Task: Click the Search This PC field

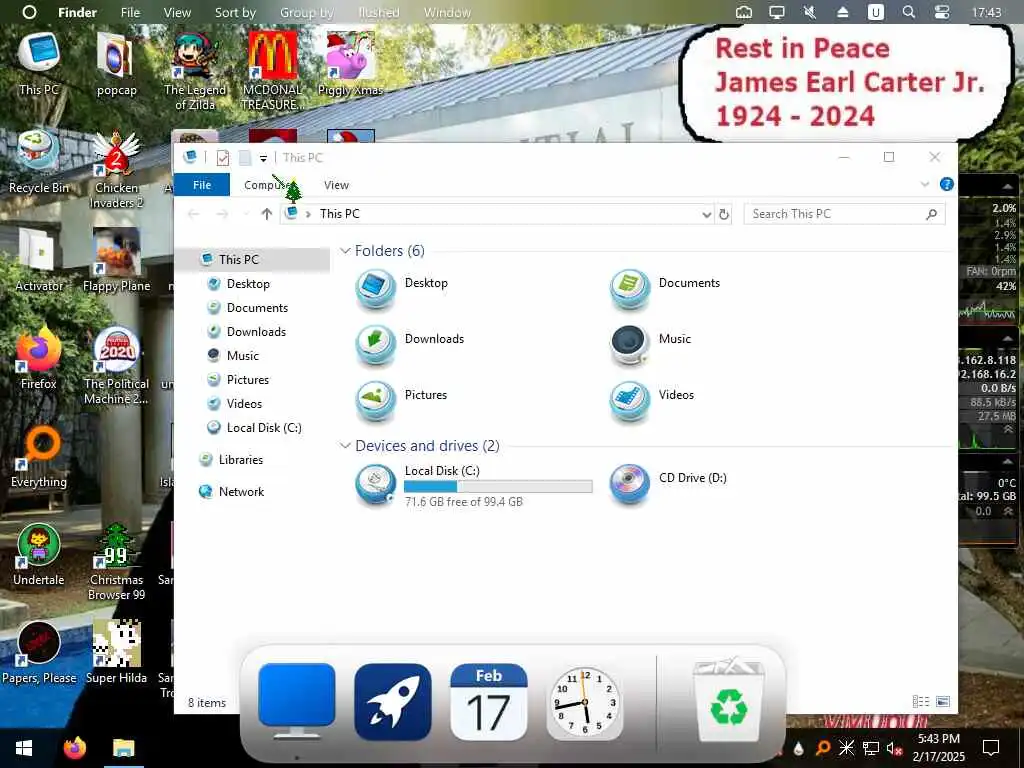Action: (844, 214)
